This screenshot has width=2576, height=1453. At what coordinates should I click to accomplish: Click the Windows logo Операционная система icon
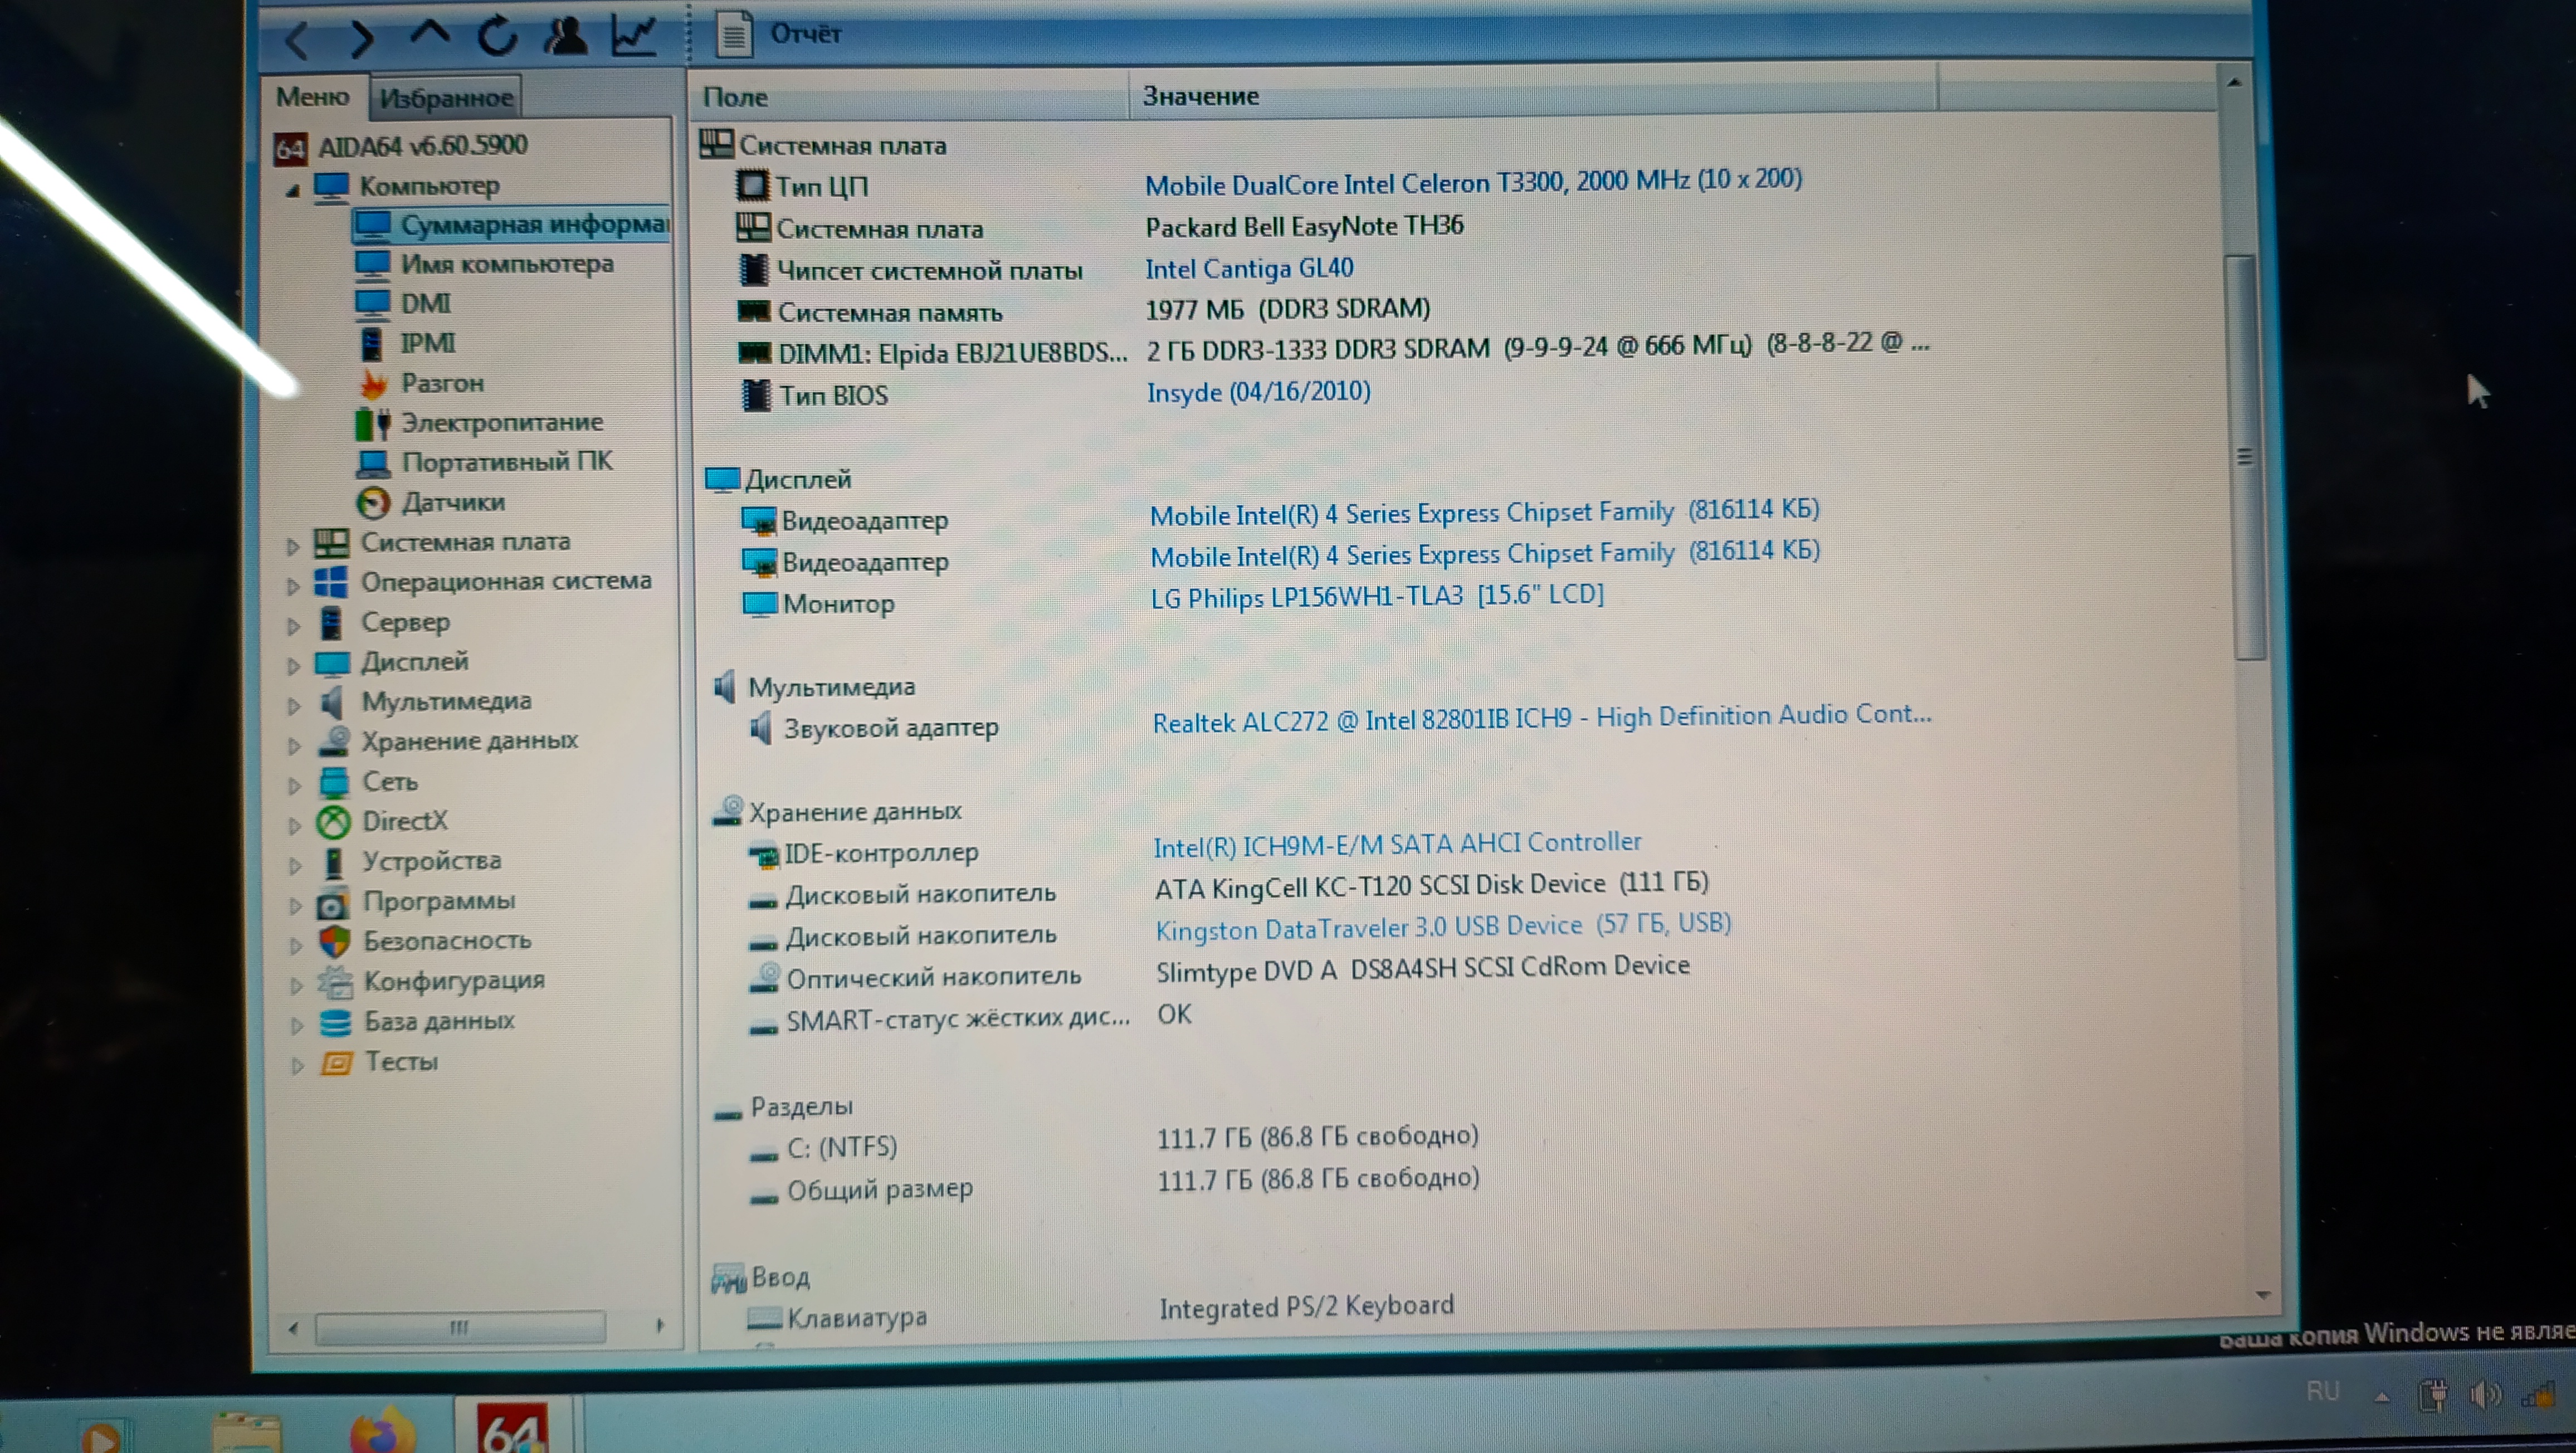tap(331, 582)
